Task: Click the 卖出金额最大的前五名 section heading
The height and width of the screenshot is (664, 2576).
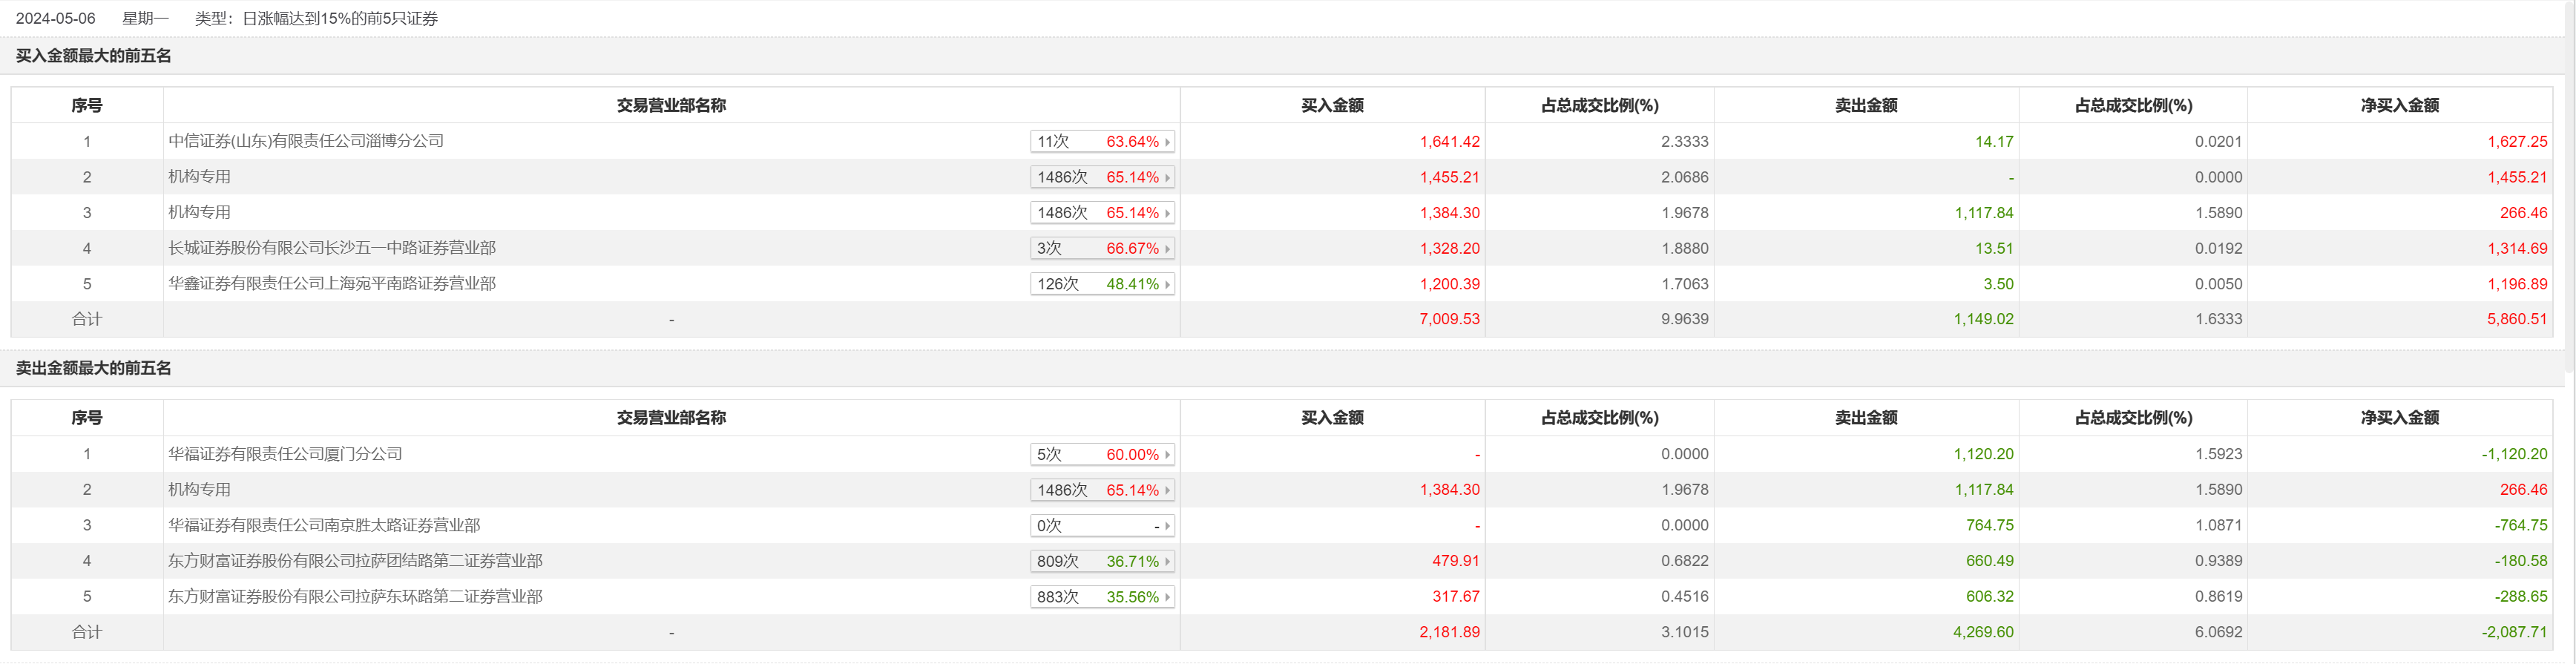Action: tap(94, 369)
